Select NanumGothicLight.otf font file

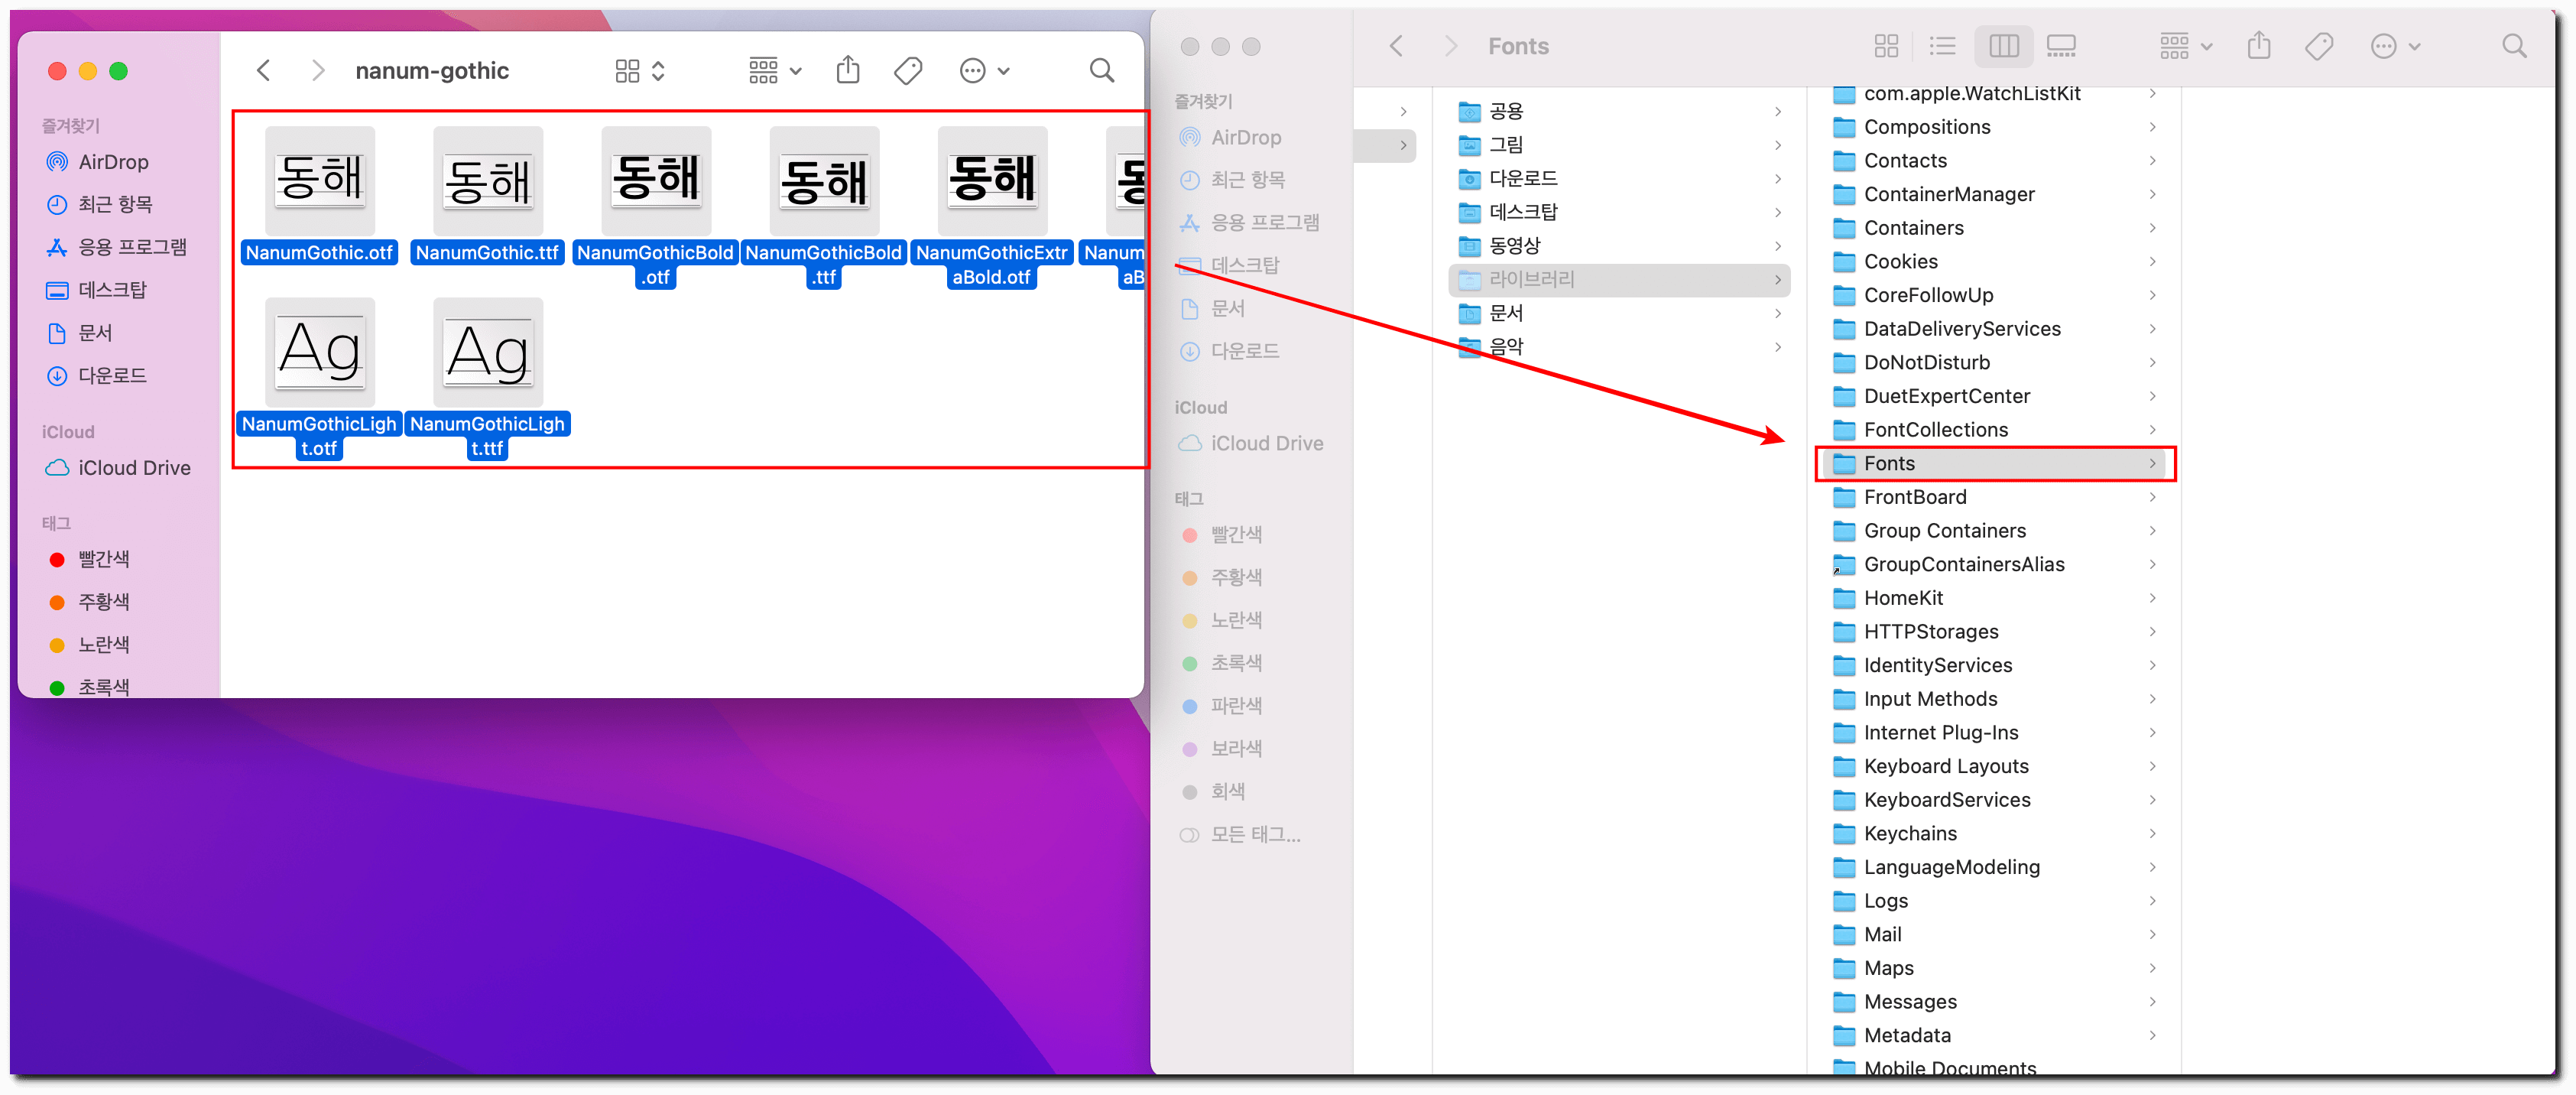[319, 379]
